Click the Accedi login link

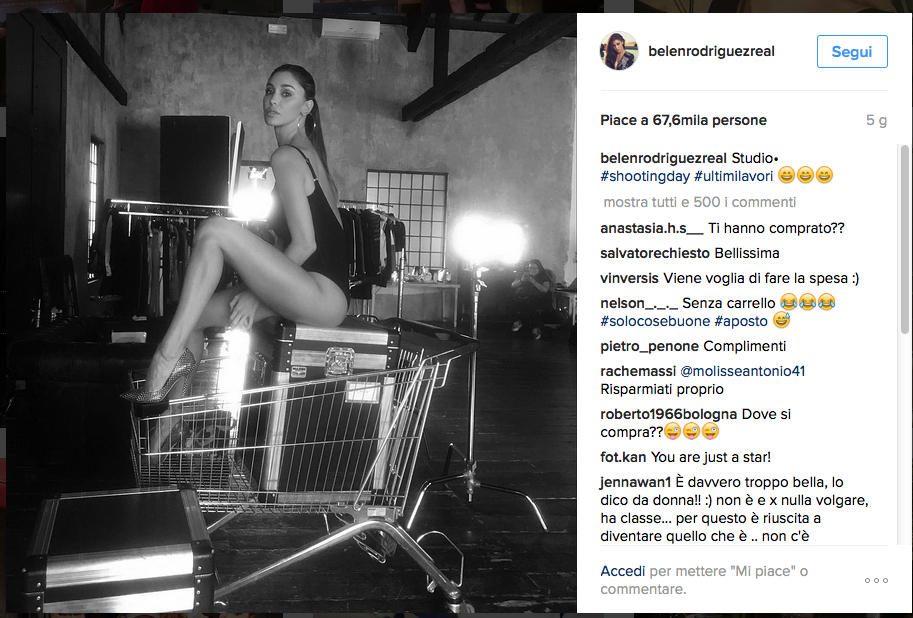click(x=622, y=571)
